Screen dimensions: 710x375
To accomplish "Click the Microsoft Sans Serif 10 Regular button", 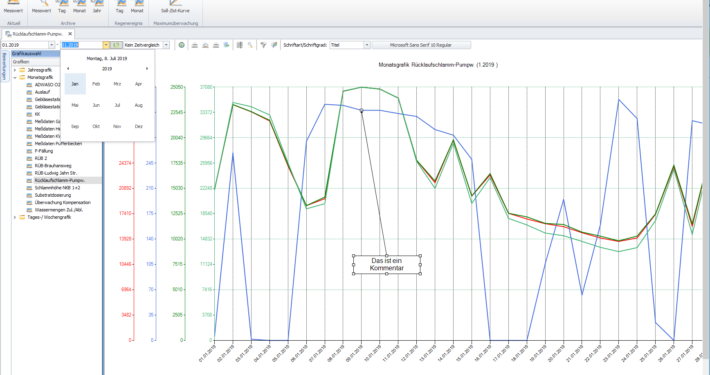I will [421, 45].
